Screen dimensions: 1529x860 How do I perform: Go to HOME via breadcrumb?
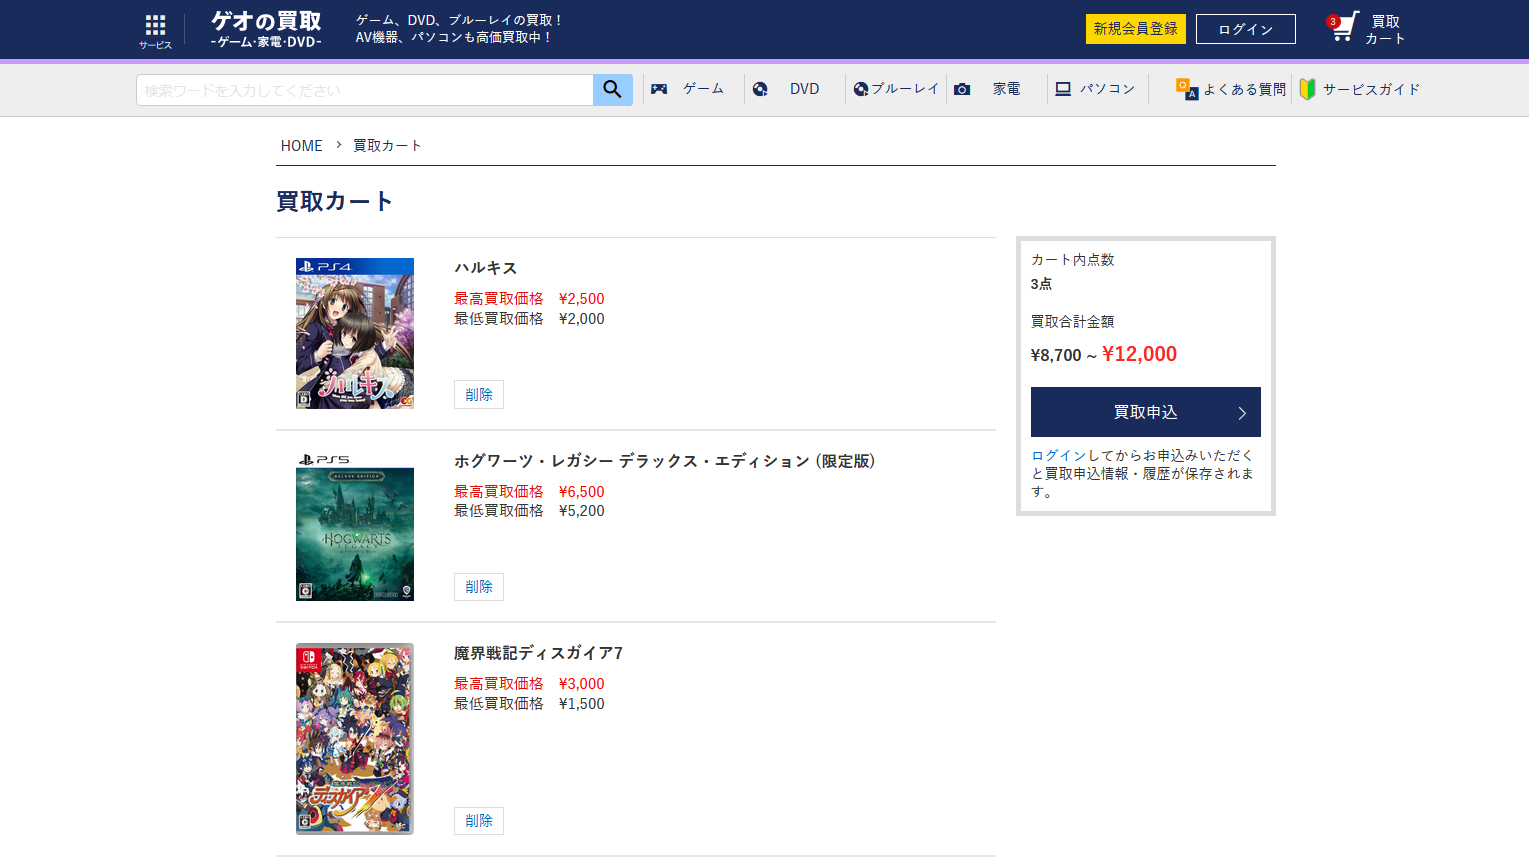coord(301,146)
